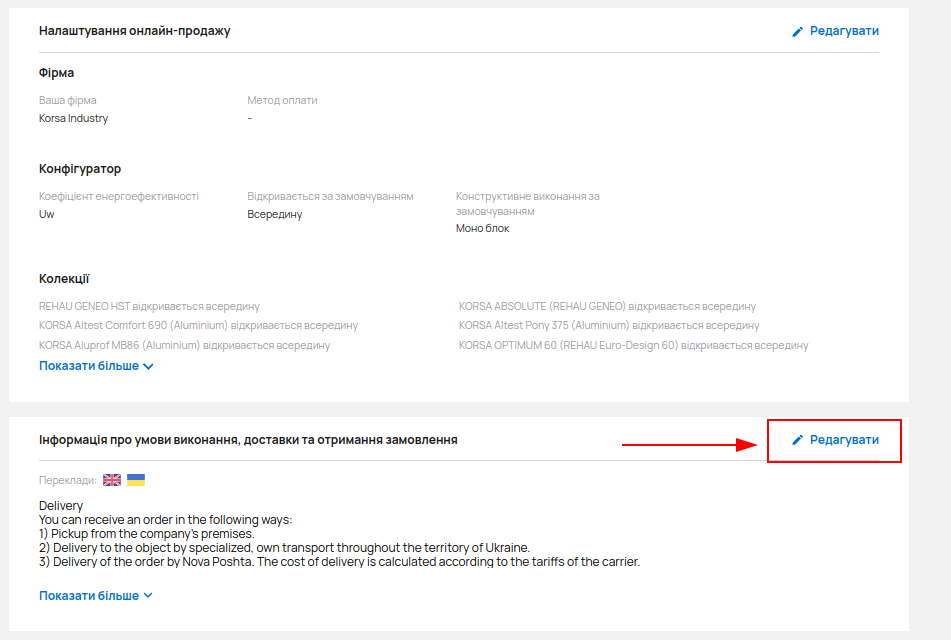Click the Uw energy coefficient value
Image resolution: width=951 pixels, height=640 pixels.
click(x=47, y=214)
